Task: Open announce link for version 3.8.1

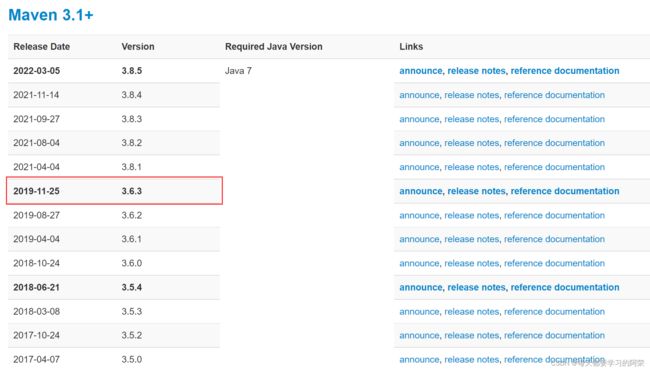Action: point(419,167)
